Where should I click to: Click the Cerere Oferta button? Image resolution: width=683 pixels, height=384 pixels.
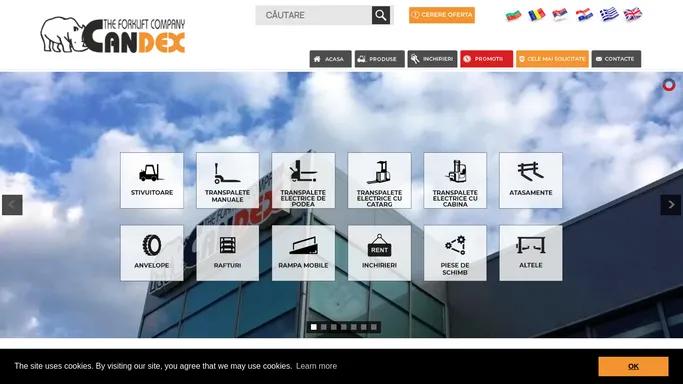[x=442, y=15]
